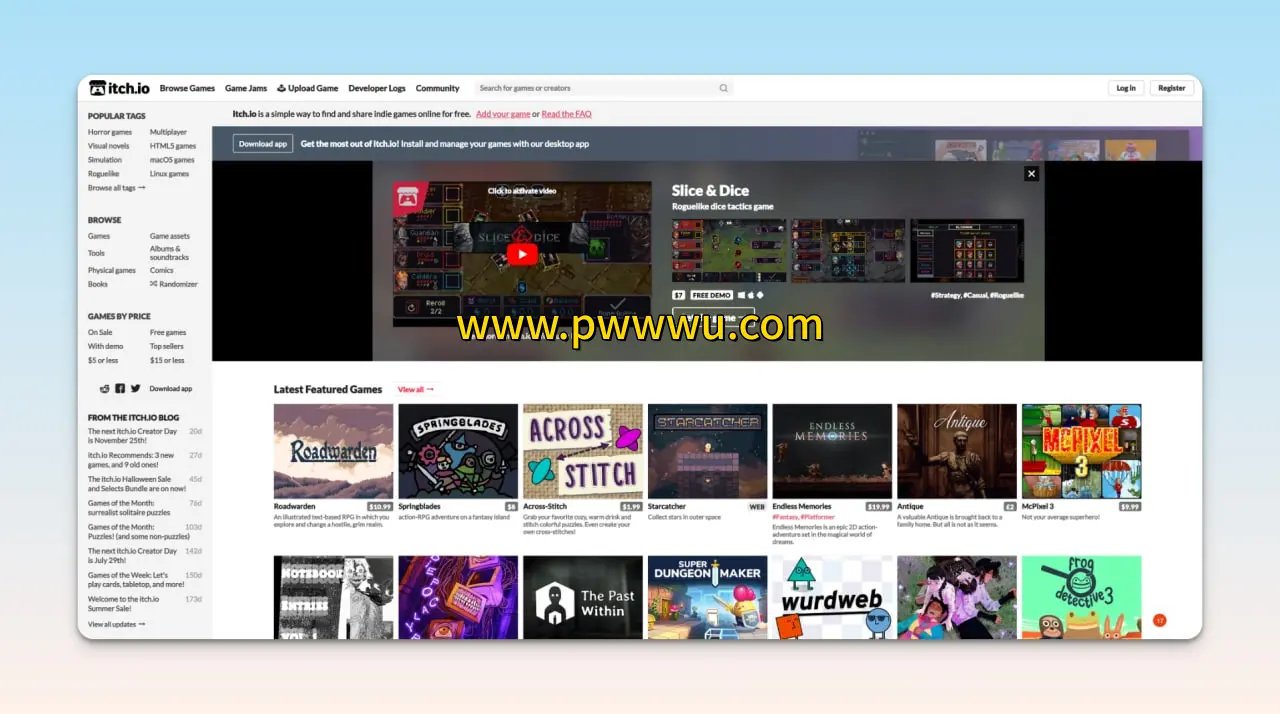
Task: Open Game Jams in top navigation
Action: [246, 88]
